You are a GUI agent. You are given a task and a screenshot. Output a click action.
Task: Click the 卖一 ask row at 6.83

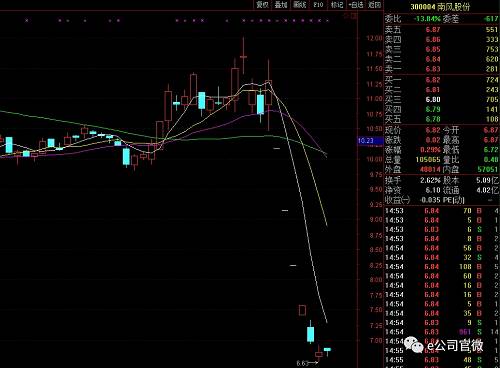[x=442, y=69]
